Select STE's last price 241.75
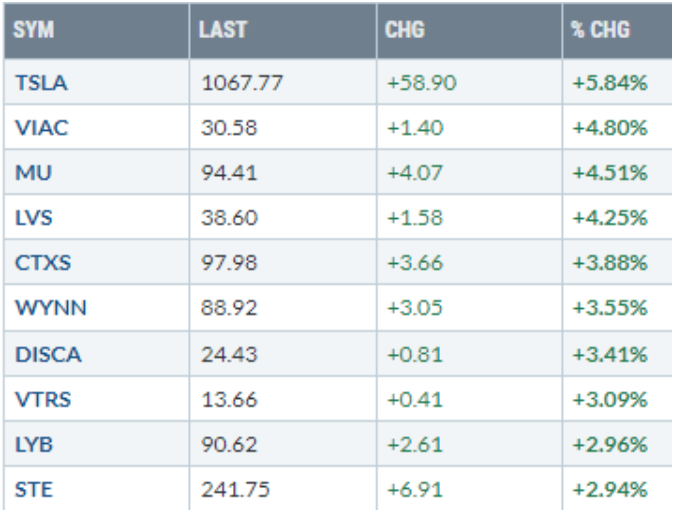This screenshot has height=510, width=674. pos(235,490)
